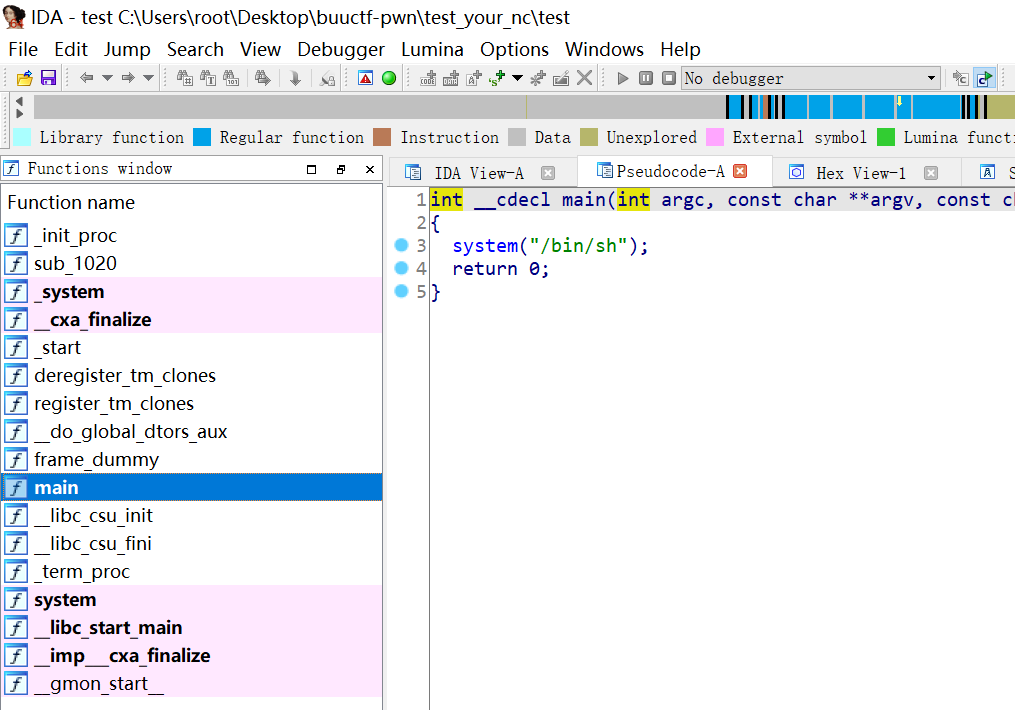Click the green 's' string-plus icon

click(x=497, y=78)
